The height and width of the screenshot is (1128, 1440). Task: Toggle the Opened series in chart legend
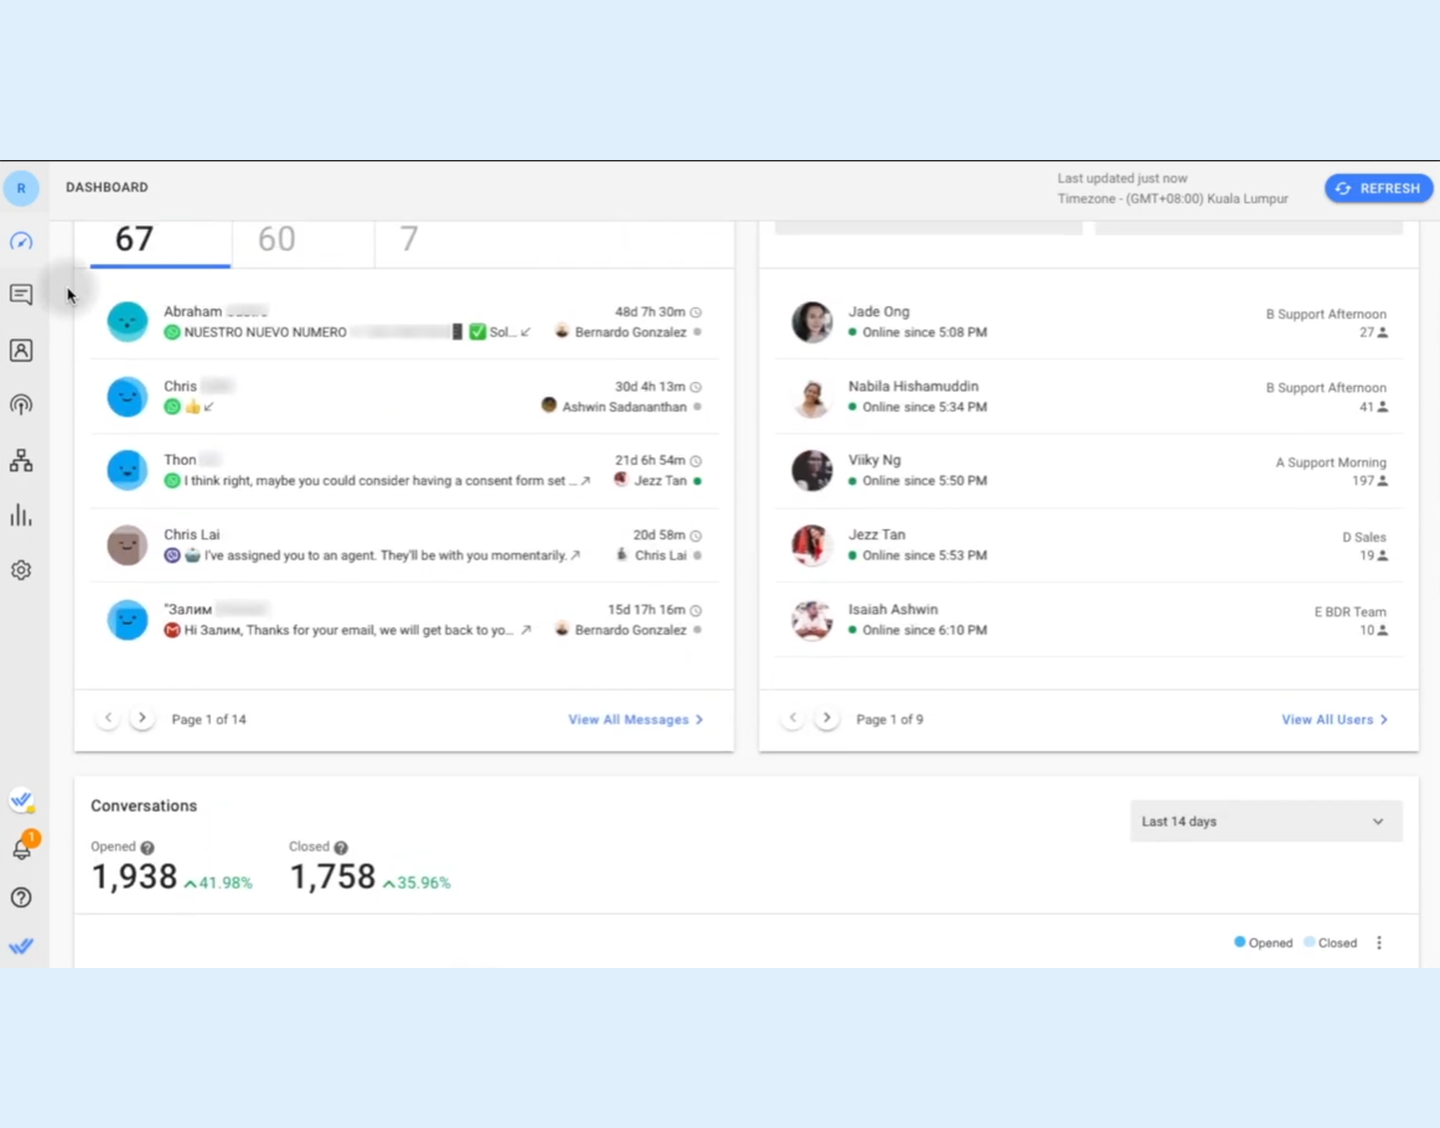click(x=1263, y=943)
